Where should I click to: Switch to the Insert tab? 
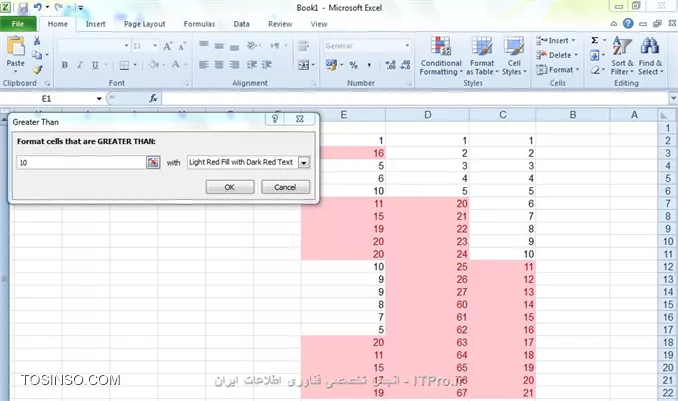coord(96,24)
